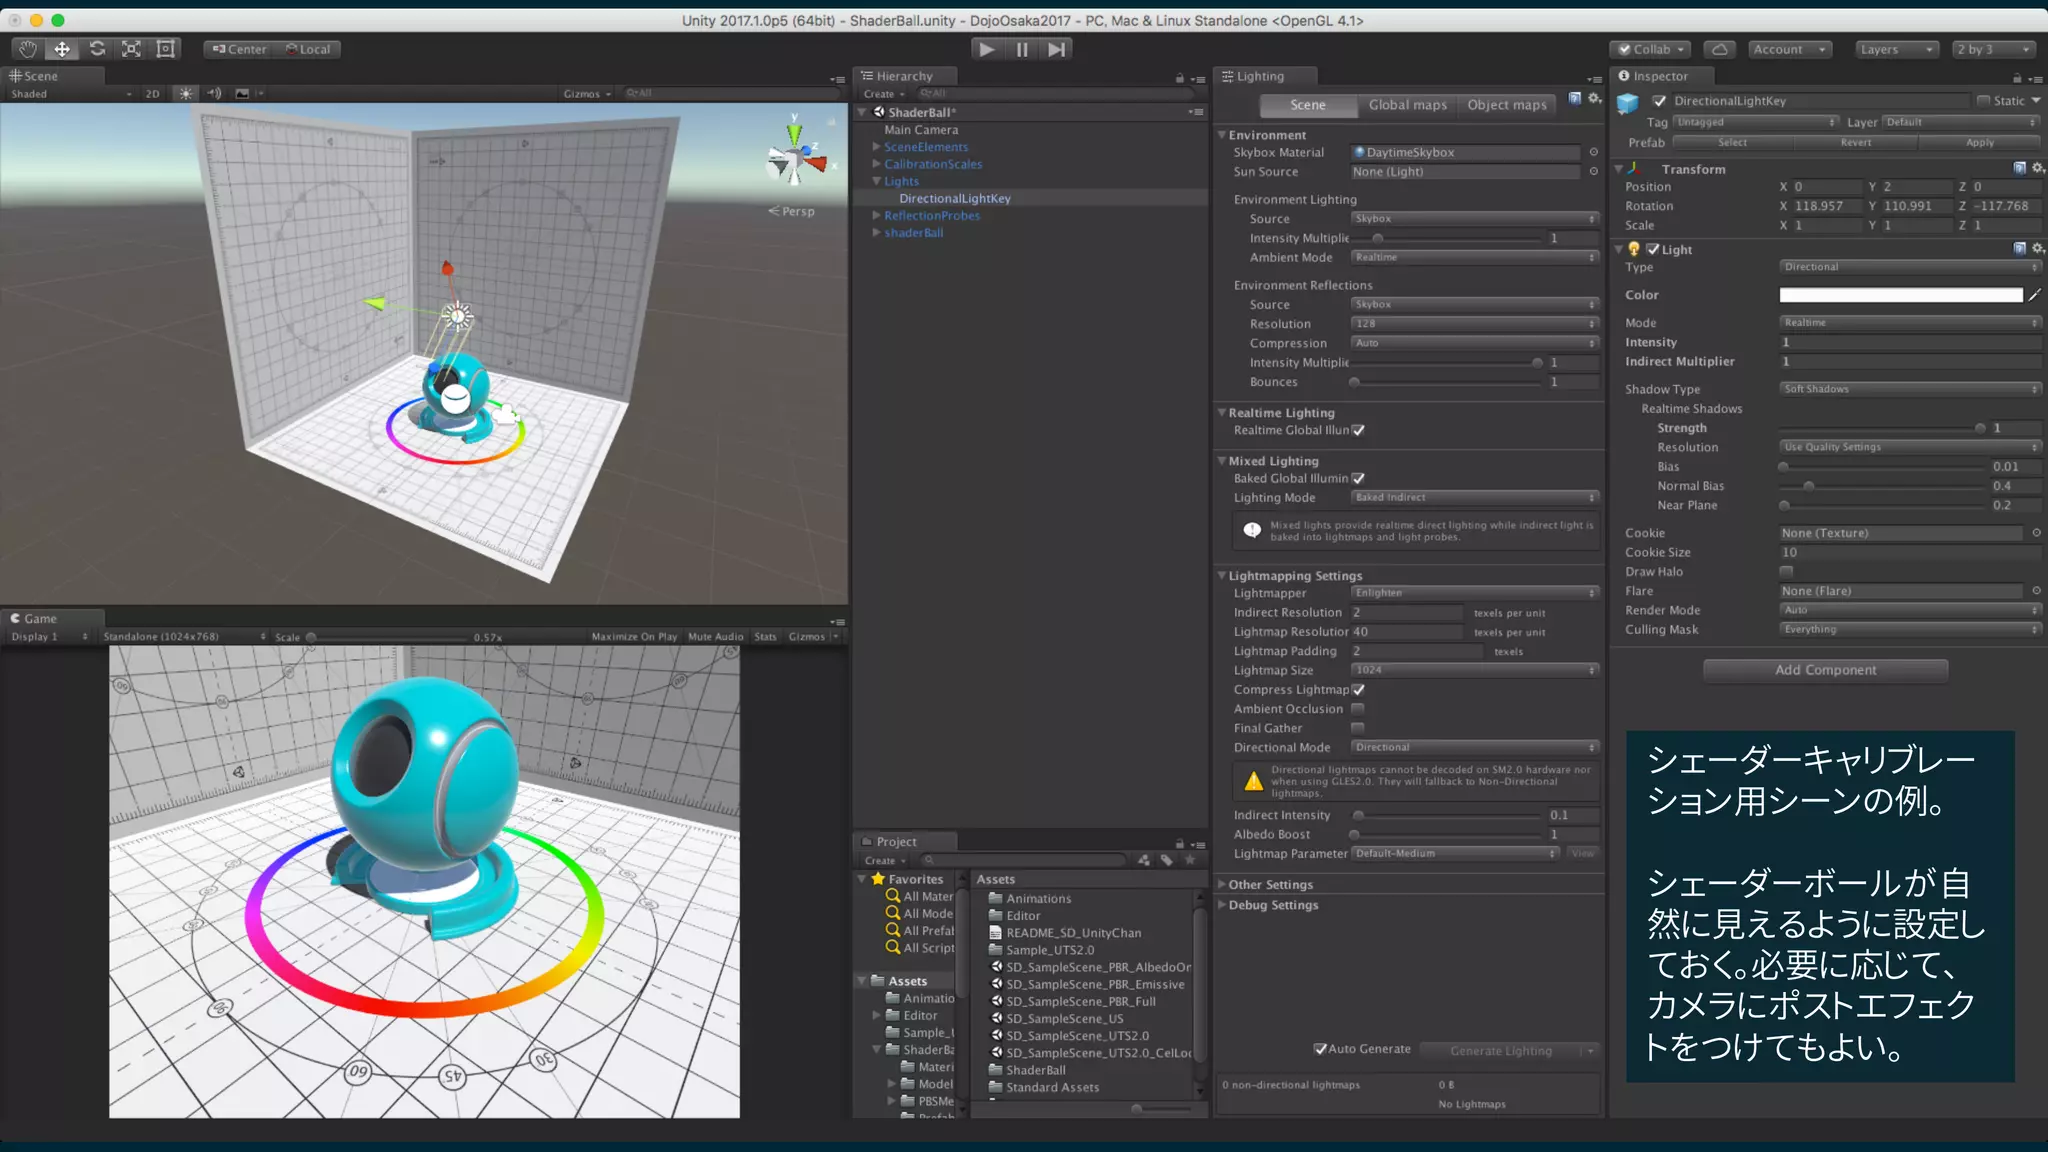Toggle the Static checkbox in Inspector
This screenshot has width=2048, height=1152.
point(1983,101)
